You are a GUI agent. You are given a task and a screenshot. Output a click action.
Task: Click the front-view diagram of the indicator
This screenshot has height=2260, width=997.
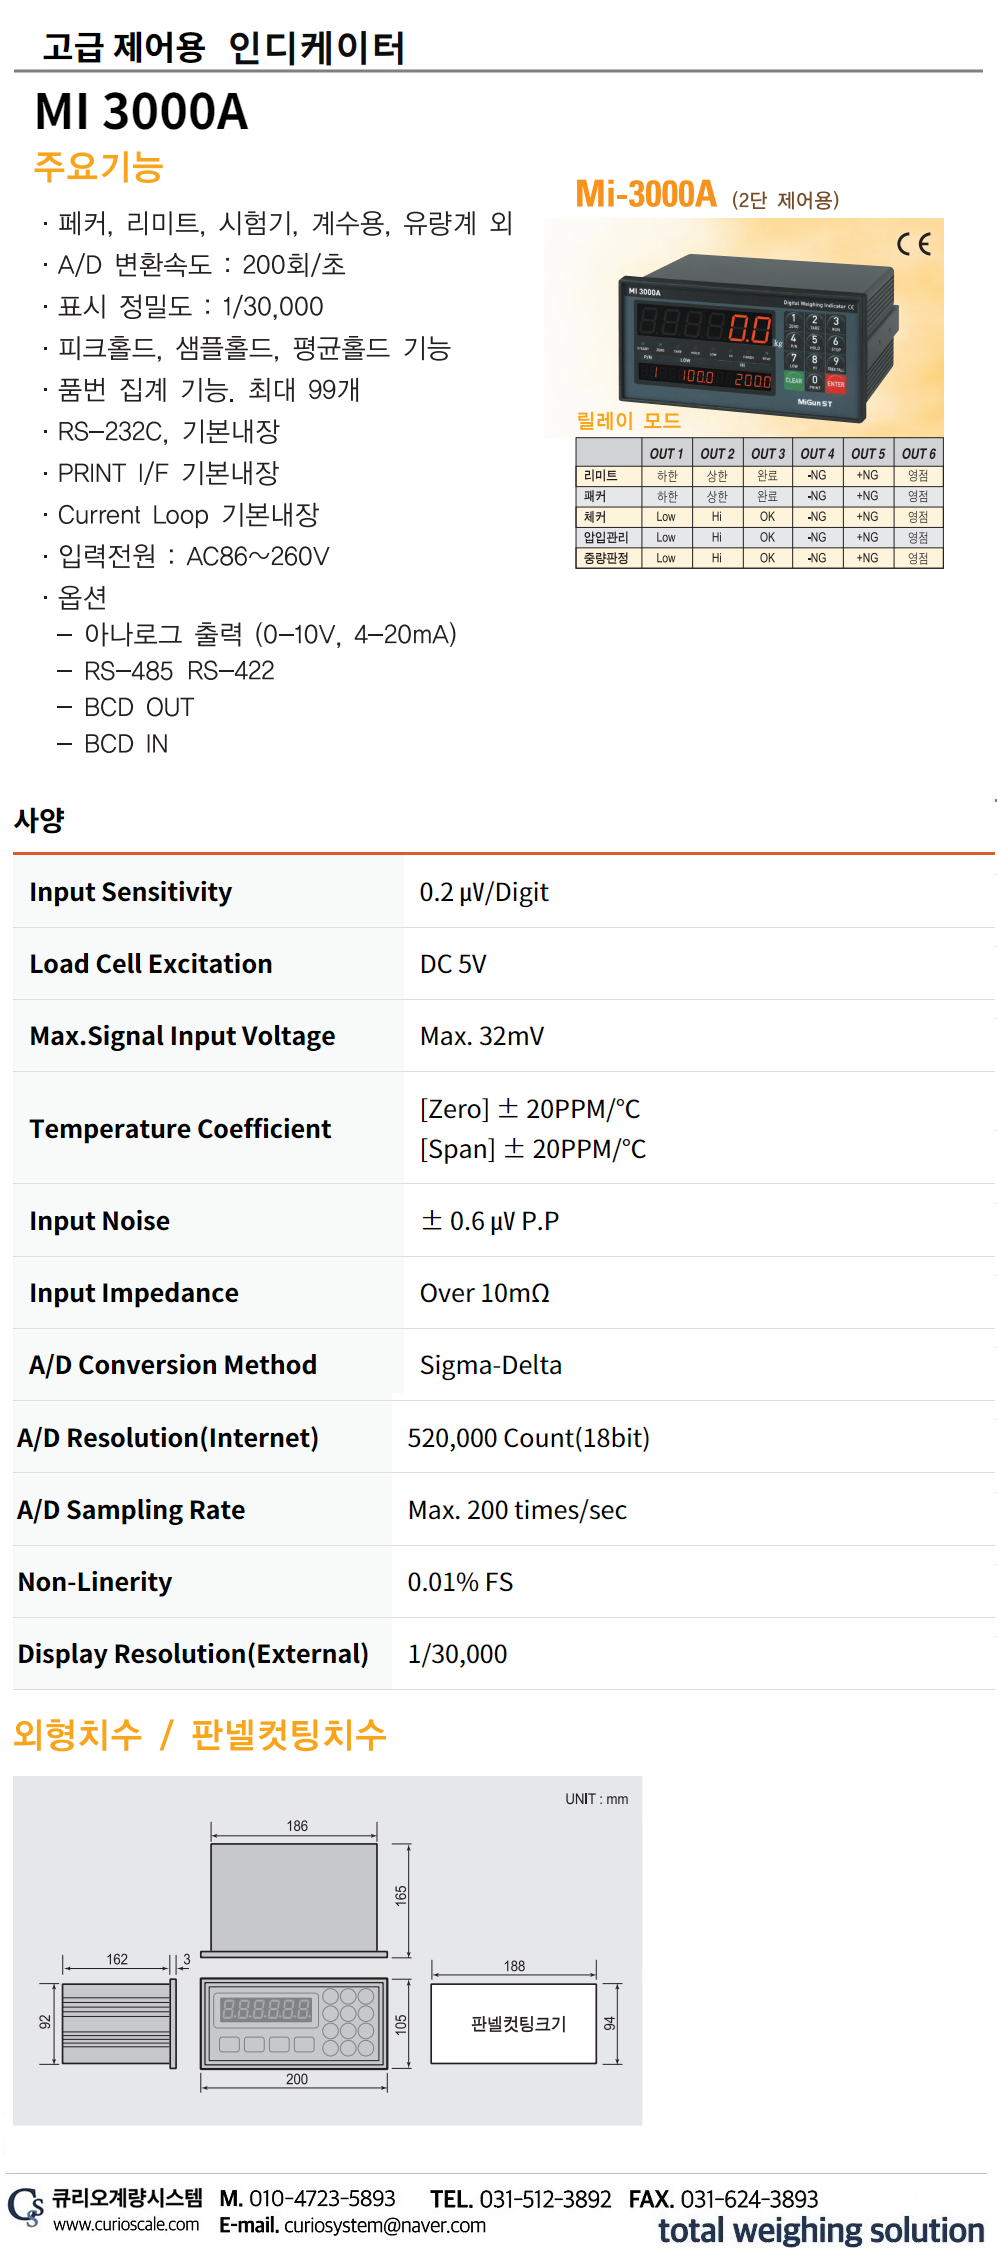tap(294, 2023)
